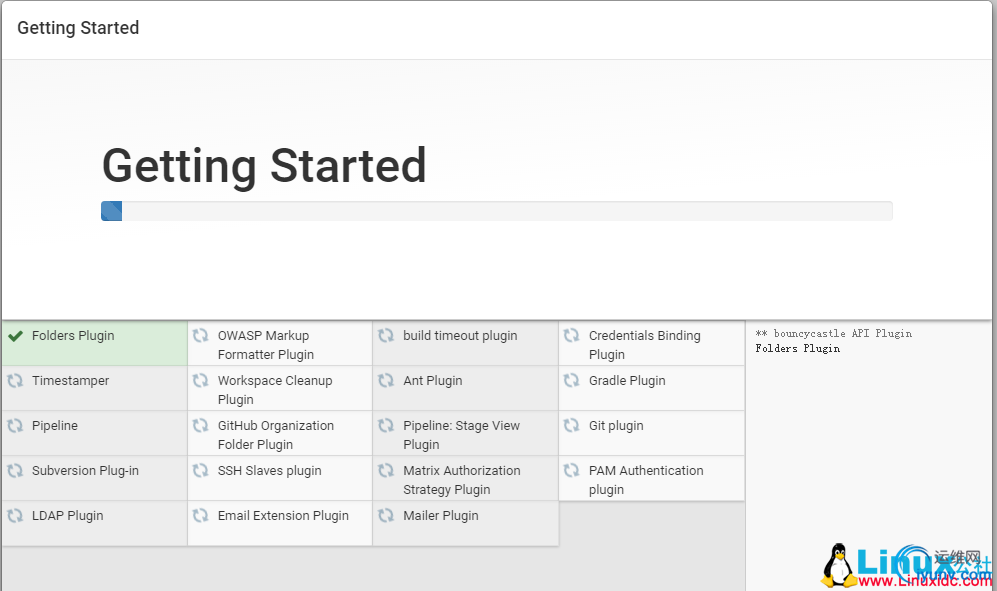Screen dimensions: 997x591
Task: Click the pending icon beside Timestamper
Action: coord(15,380)
